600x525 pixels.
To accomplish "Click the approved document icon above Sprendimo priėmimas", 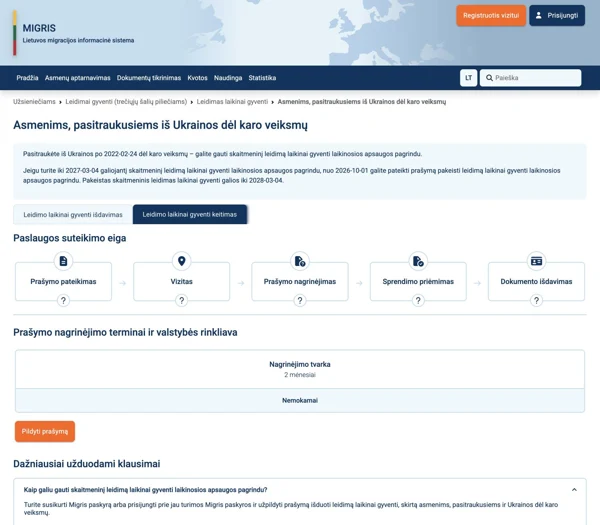I will point(418,261).
